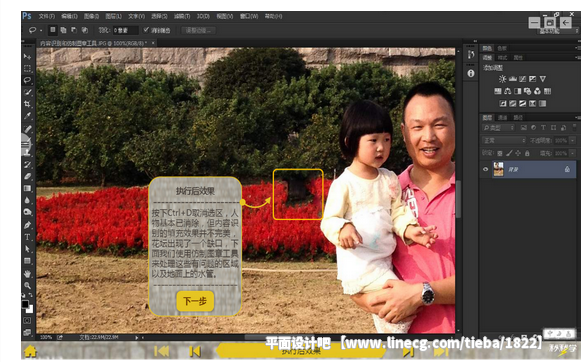Select the Eyedropper tool

(27, 116)
